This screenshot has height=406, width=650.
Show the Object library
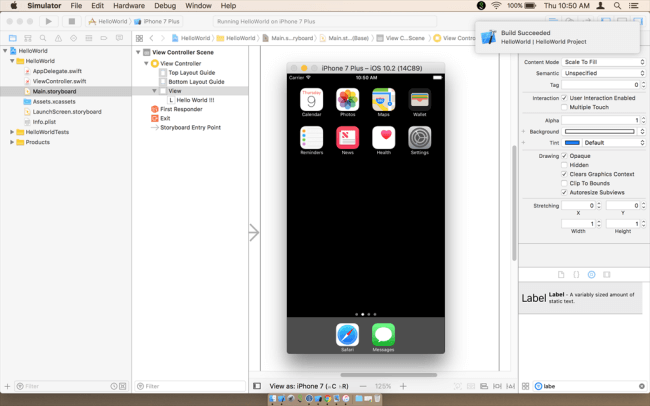(x=592, y=275)
